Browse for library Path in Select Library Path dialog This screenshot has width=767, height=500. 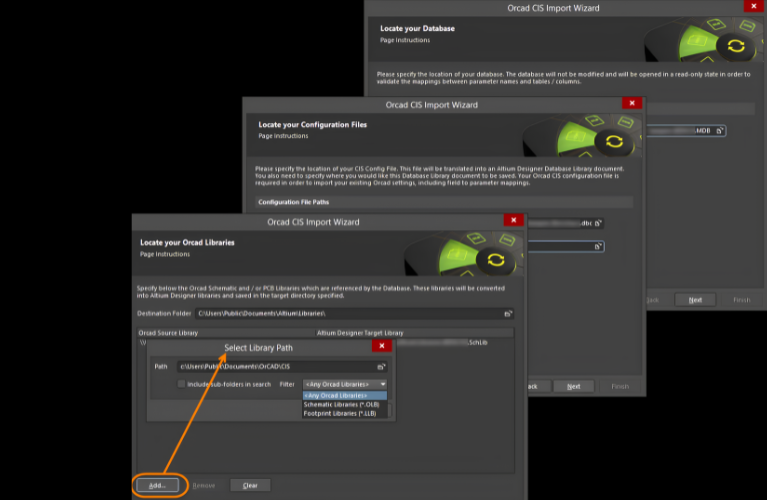(381, 366)
